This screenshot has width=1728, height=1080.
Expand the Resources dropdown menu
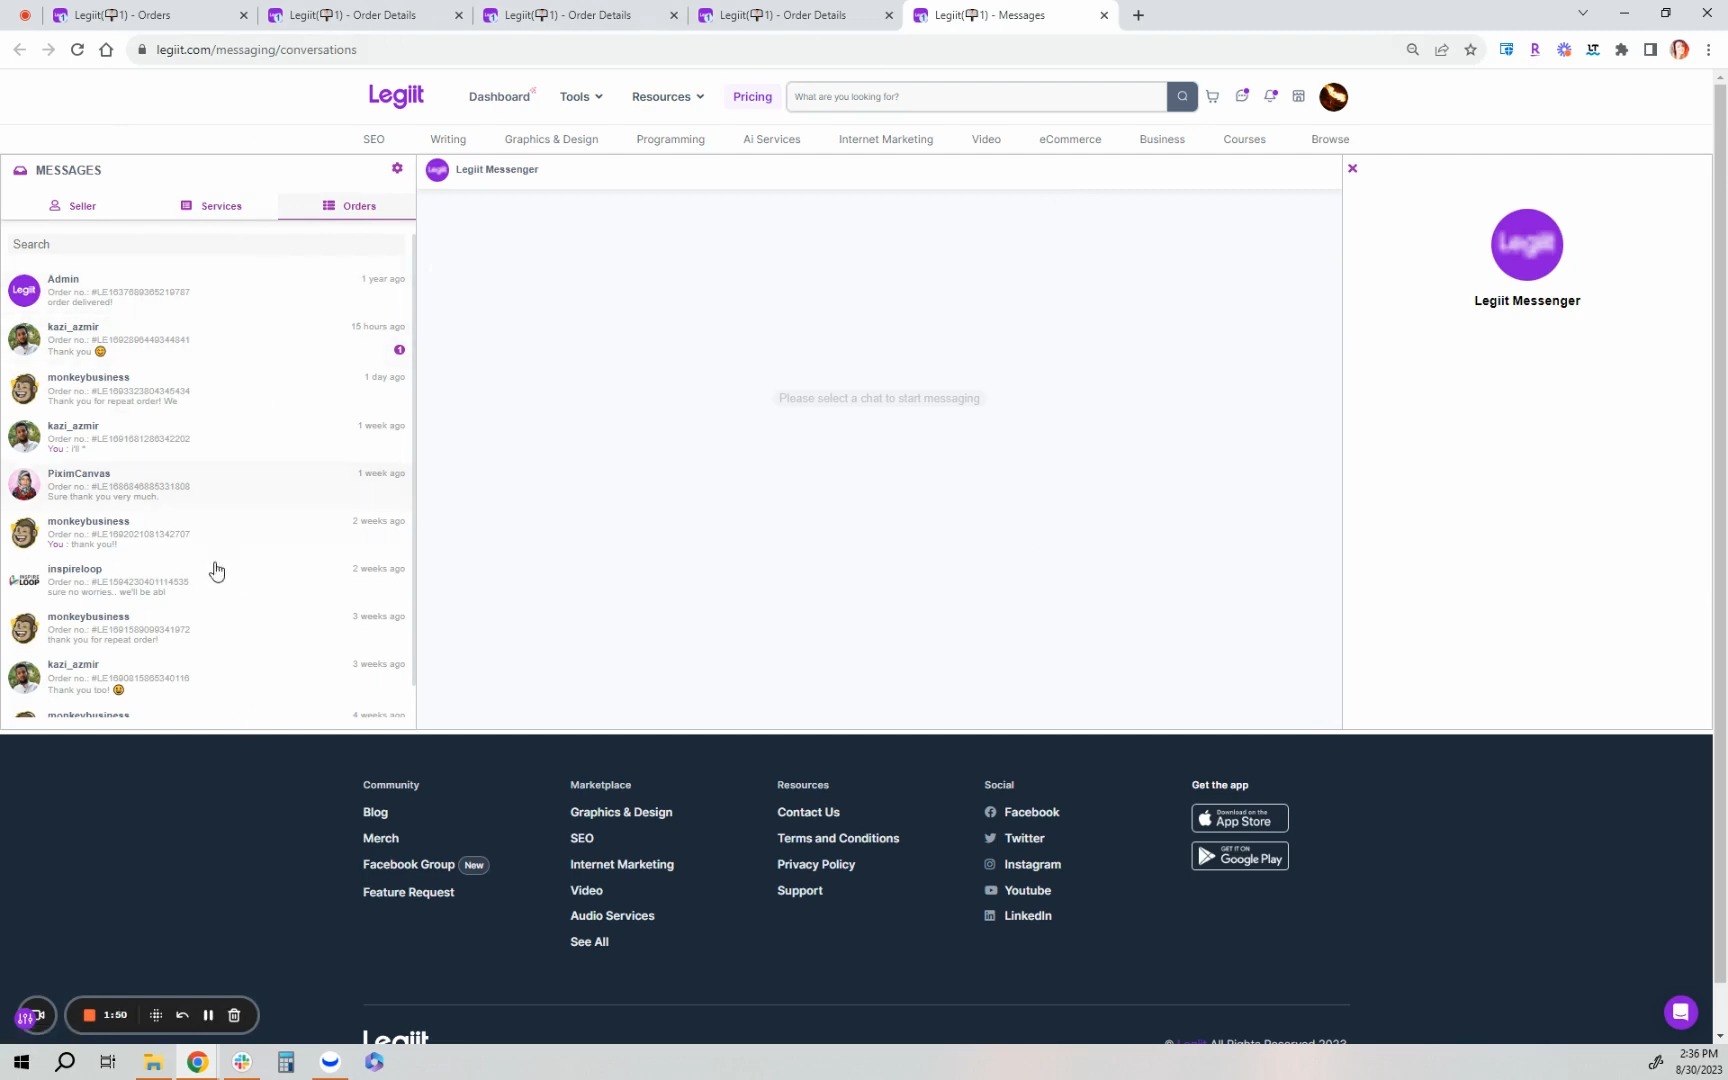click(x=667, y=96)
